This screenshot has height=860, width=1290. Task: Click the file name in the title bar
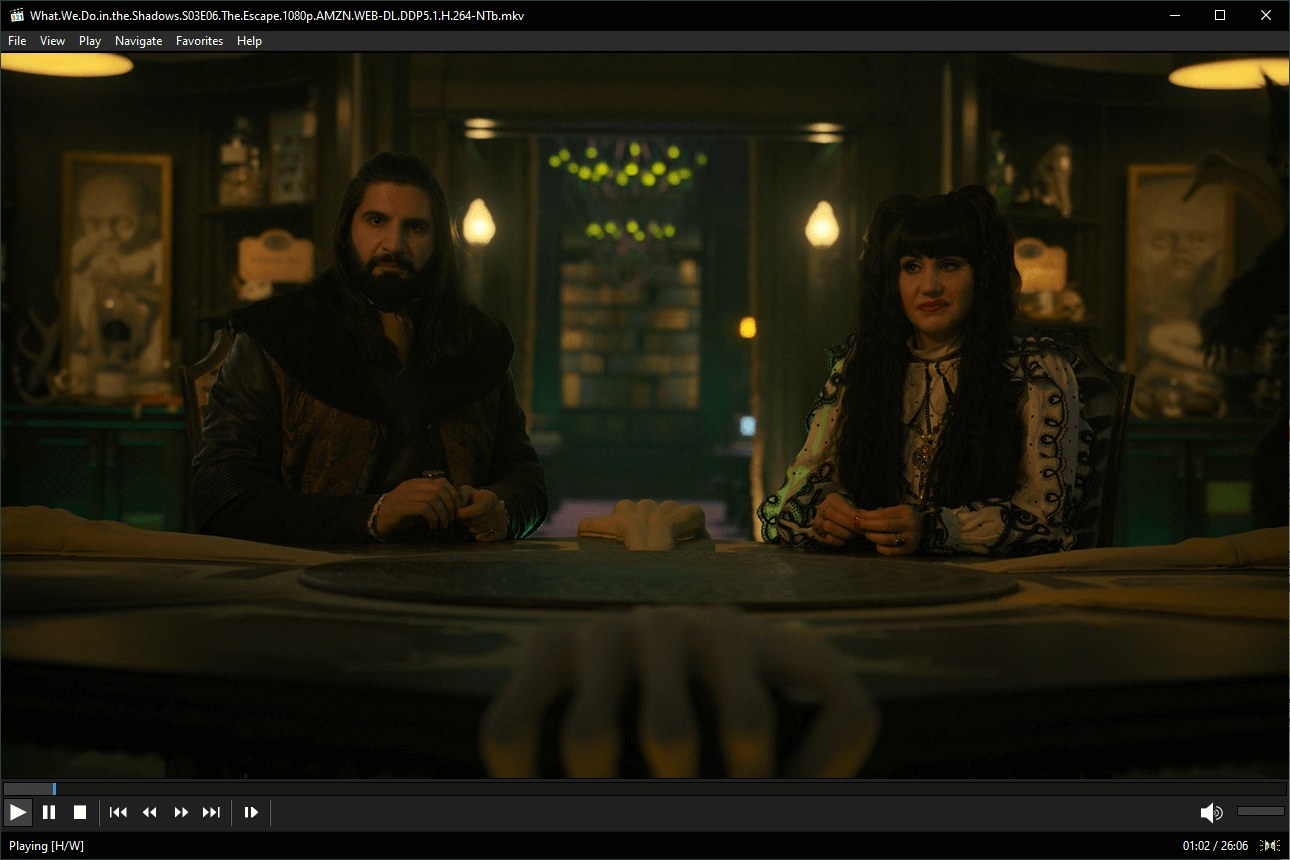[x=277, y=16]
